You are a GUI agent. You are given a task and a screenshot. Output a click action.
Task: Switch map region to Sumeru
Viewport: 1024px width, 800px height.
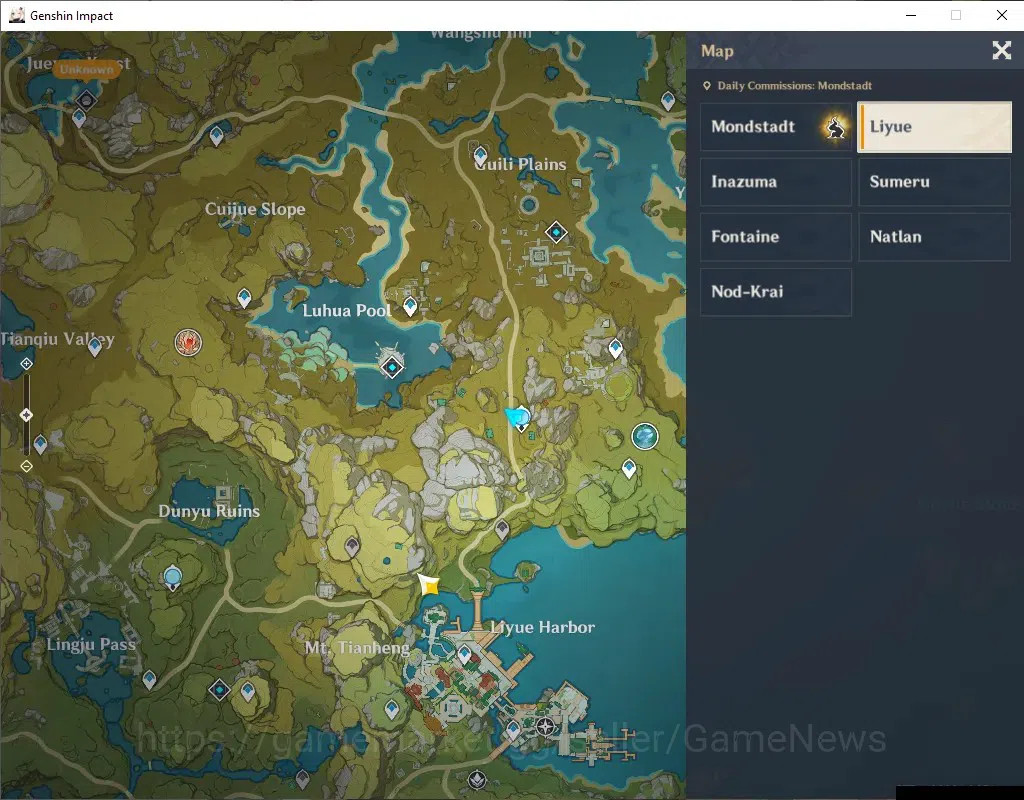[x=935, y=182]
